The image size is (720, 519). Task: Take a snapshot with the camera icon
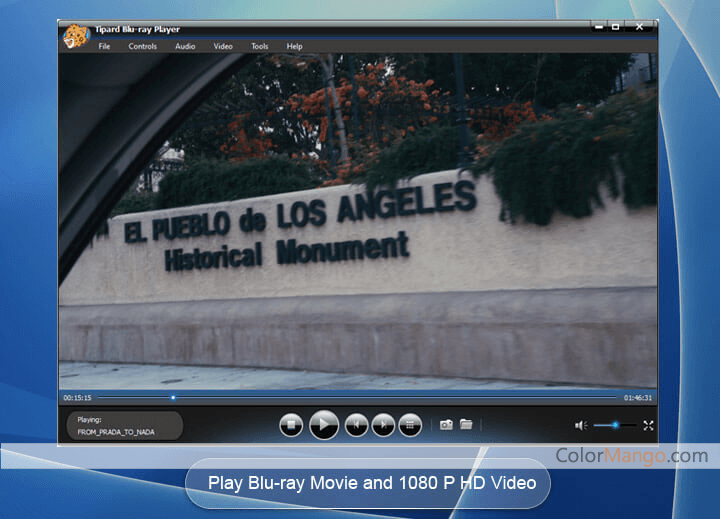(446, 425)
